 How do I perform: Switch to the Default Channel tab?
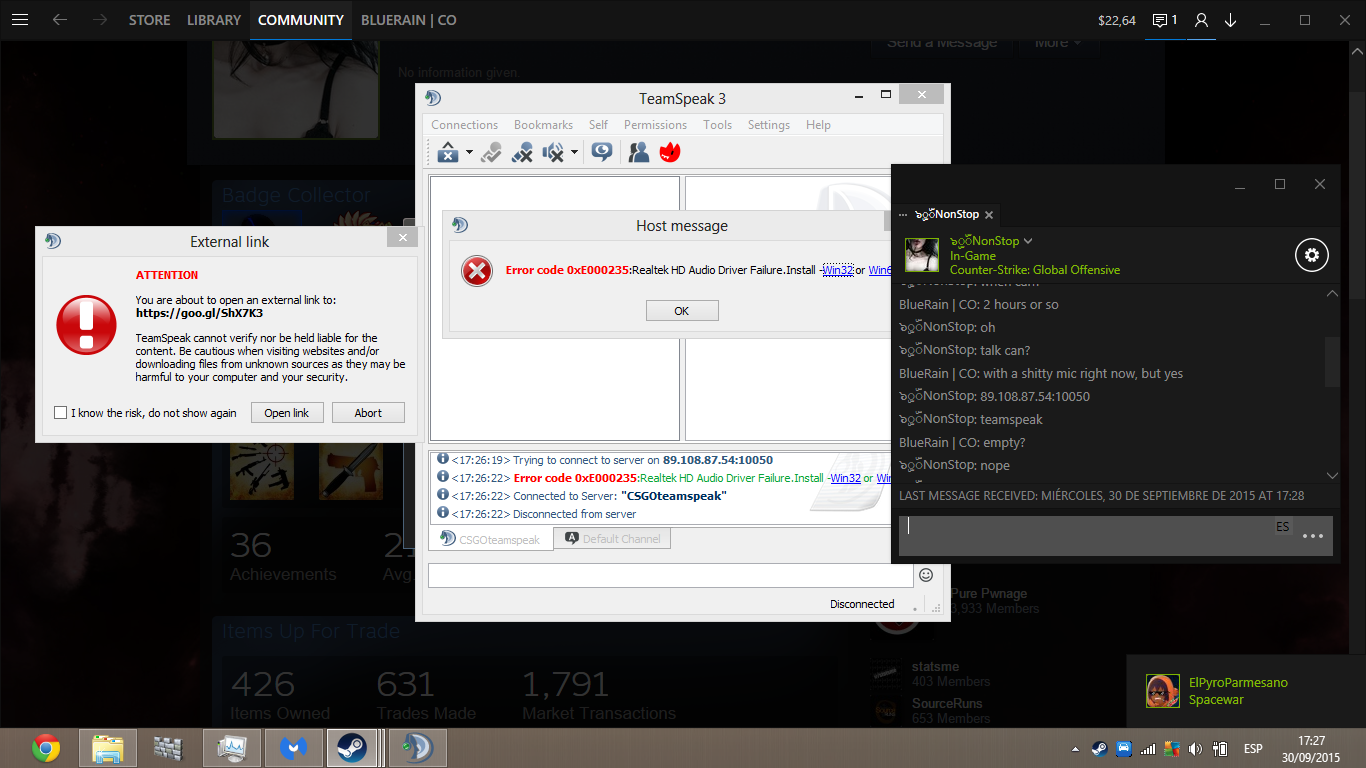pyautogui.click(x=612, y=539)
